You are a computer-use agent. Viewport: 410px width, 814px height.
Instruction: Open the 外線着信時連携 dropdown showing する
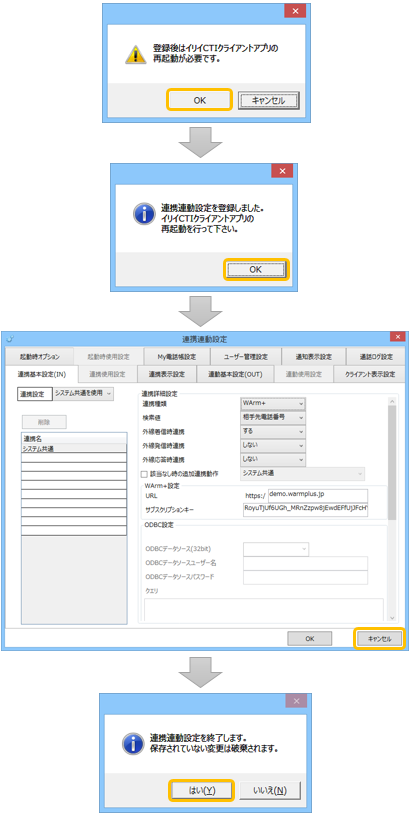273,431
